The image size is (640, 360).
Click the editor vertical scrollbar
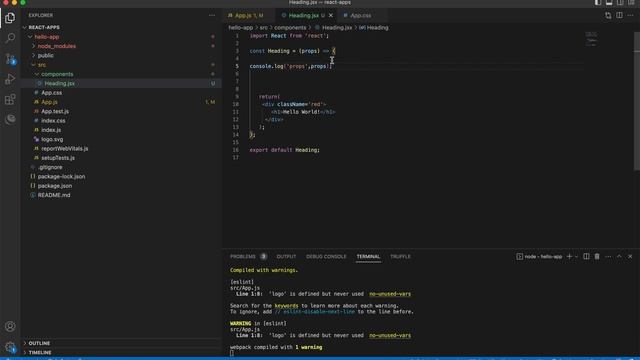point(637,100)
